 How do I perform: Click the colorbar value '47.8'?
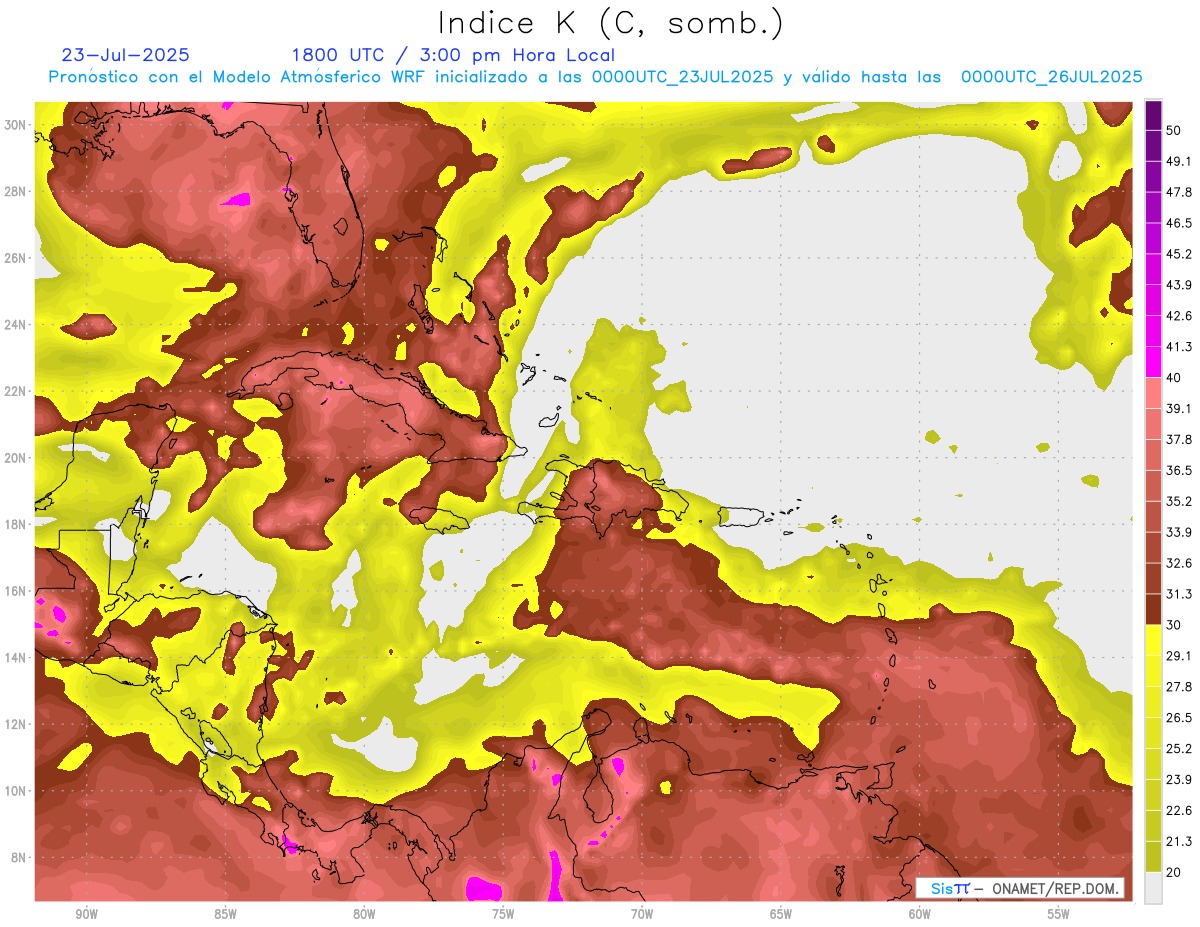[1179, 192]
